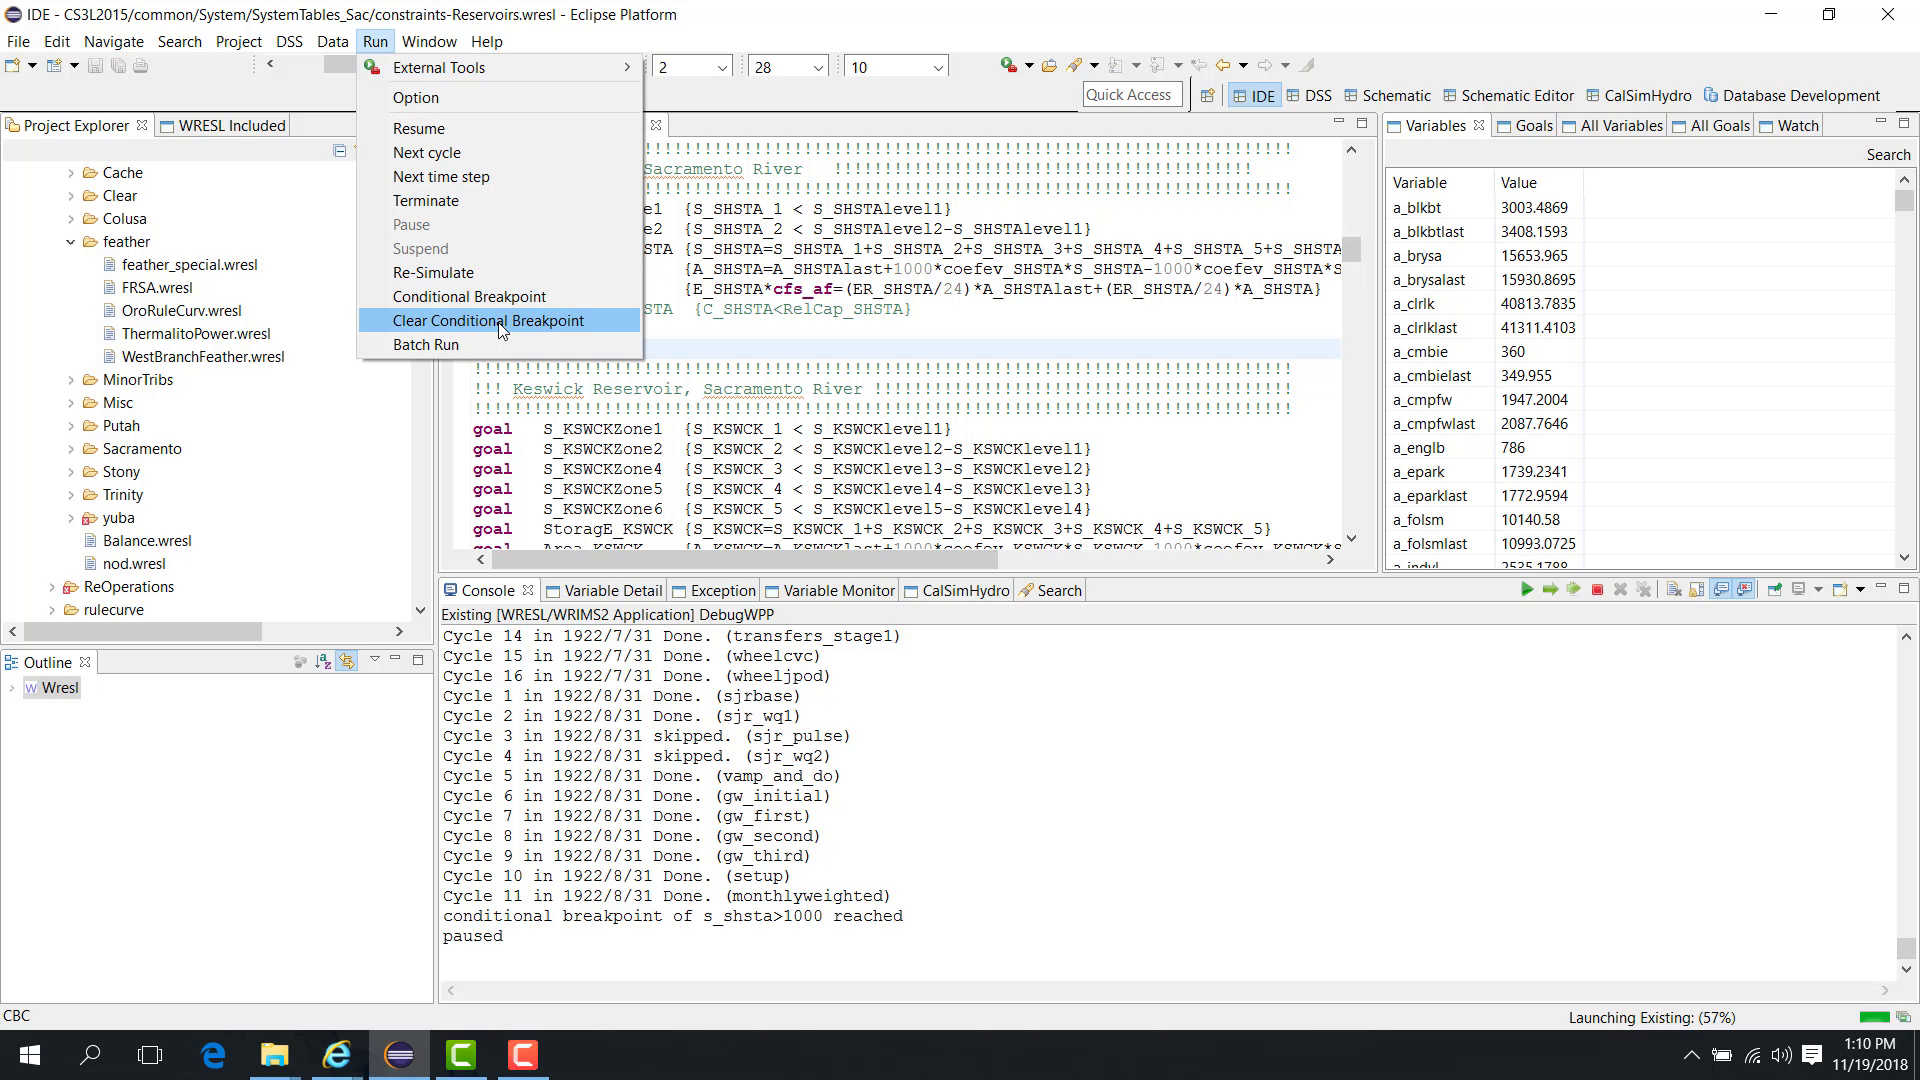The height and width of the screenshot is (1080, 1920).
Task: Click the External Tools run icon in toolbar
Action: [x=1009, y=66]
